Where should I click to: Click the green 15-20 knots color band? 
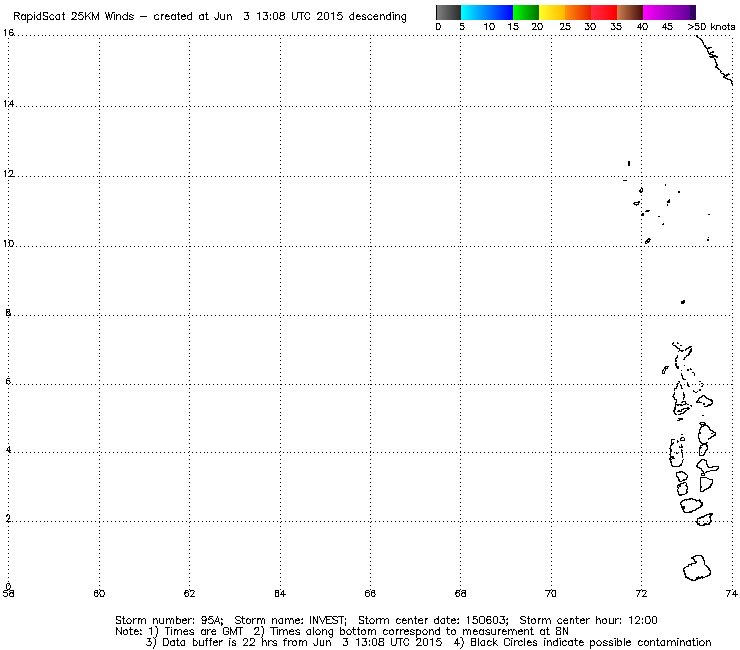(526, 12)
